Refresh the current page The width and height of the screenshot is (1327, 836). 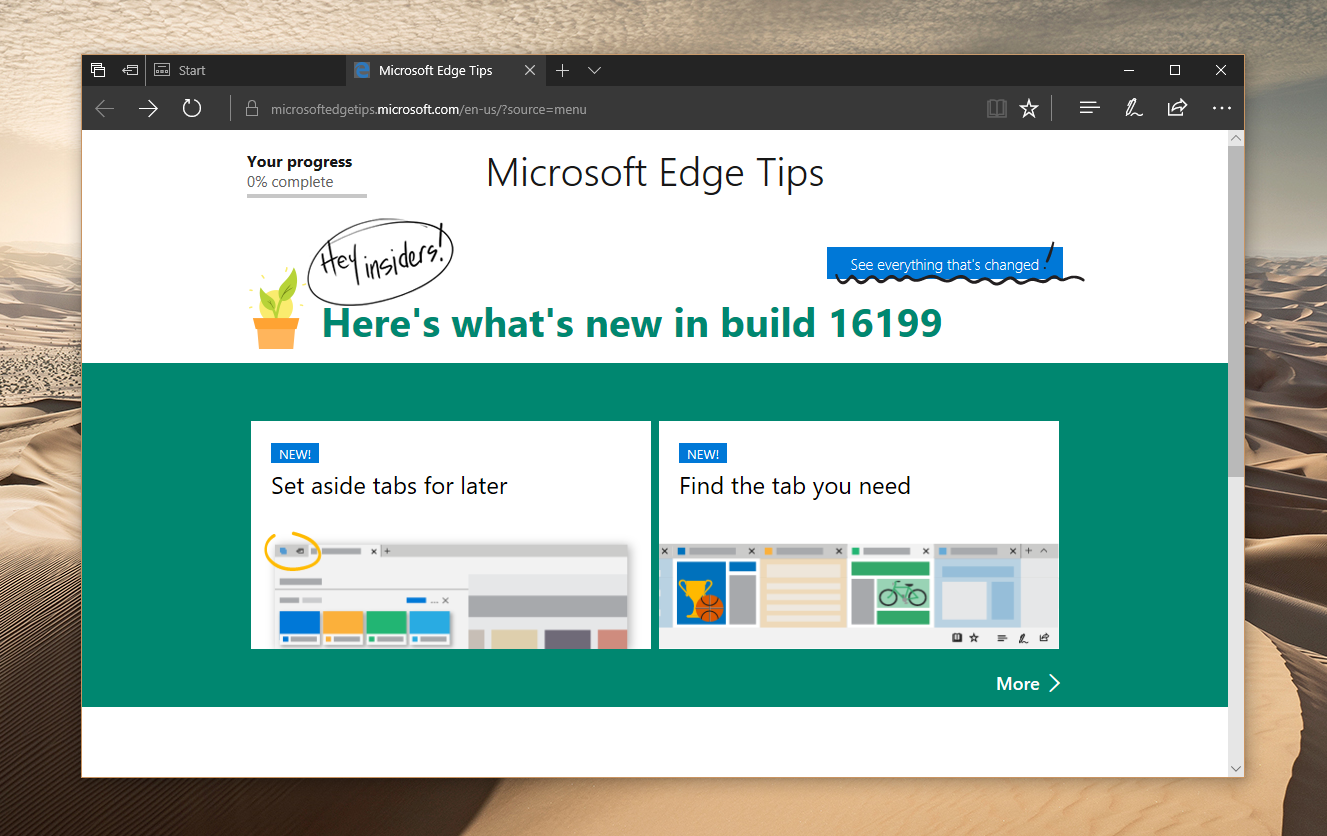coord(192,108)
